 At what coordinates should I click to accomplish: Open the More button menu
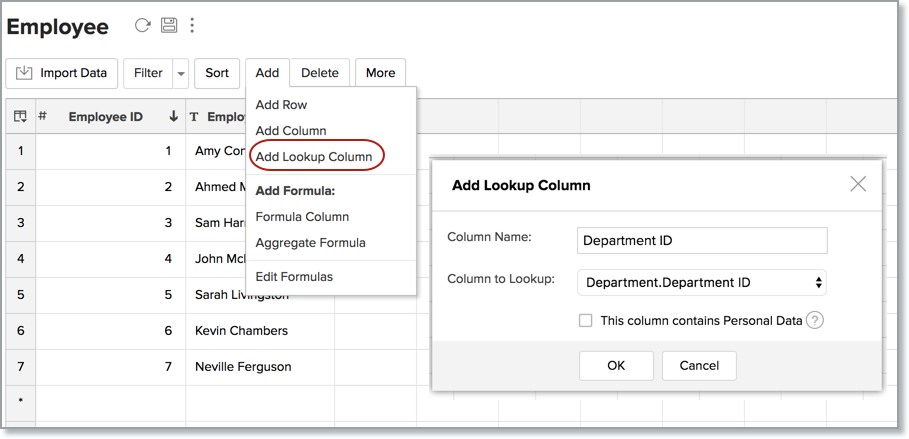coord(380,73)
